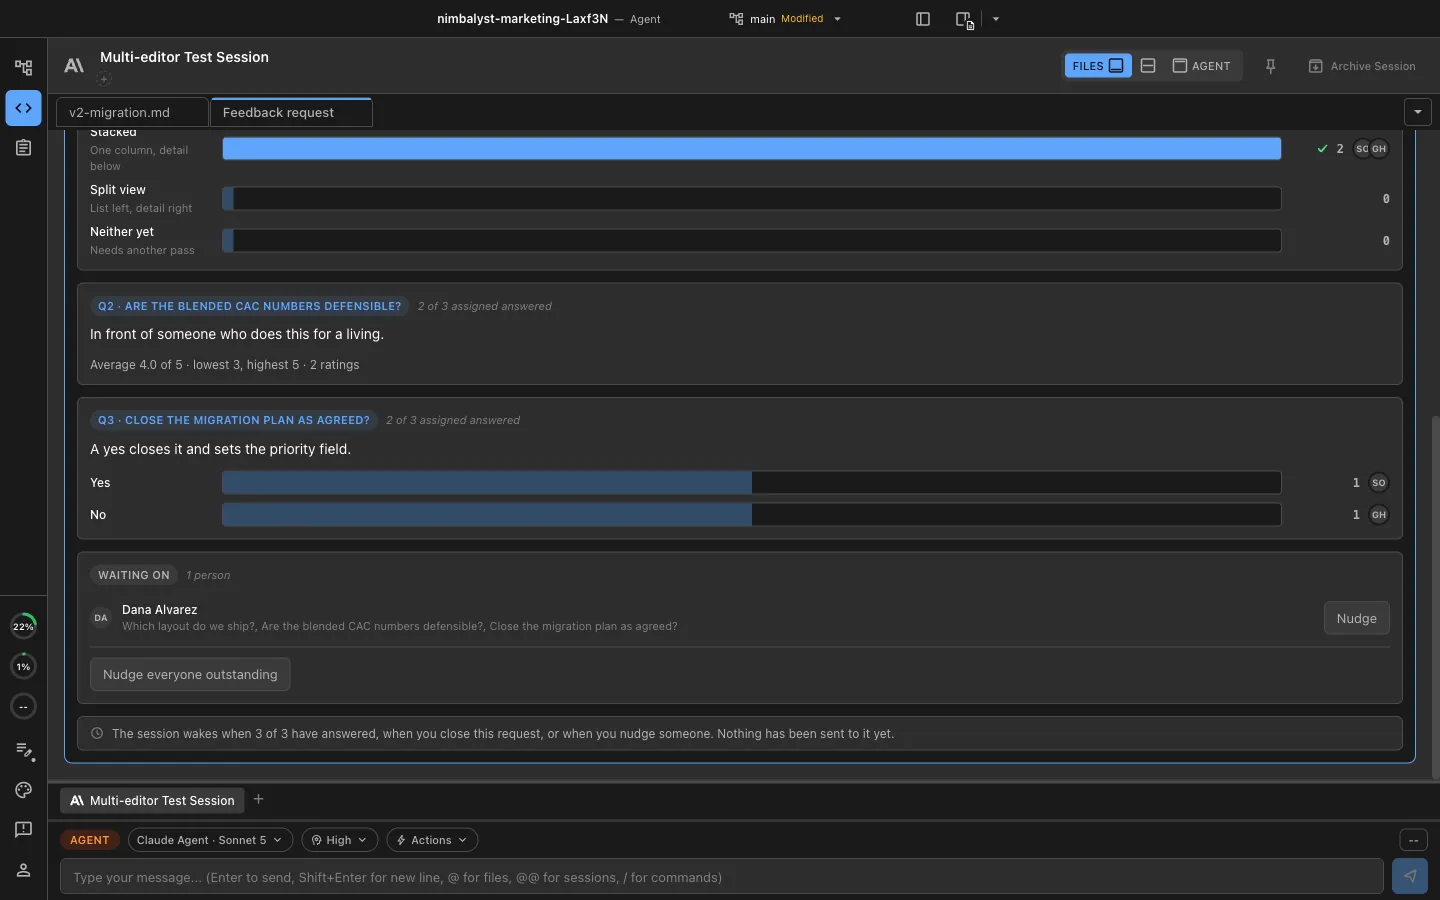1440x900 pixels.
Task: Click the send message arrow button
Action: 1409,876
